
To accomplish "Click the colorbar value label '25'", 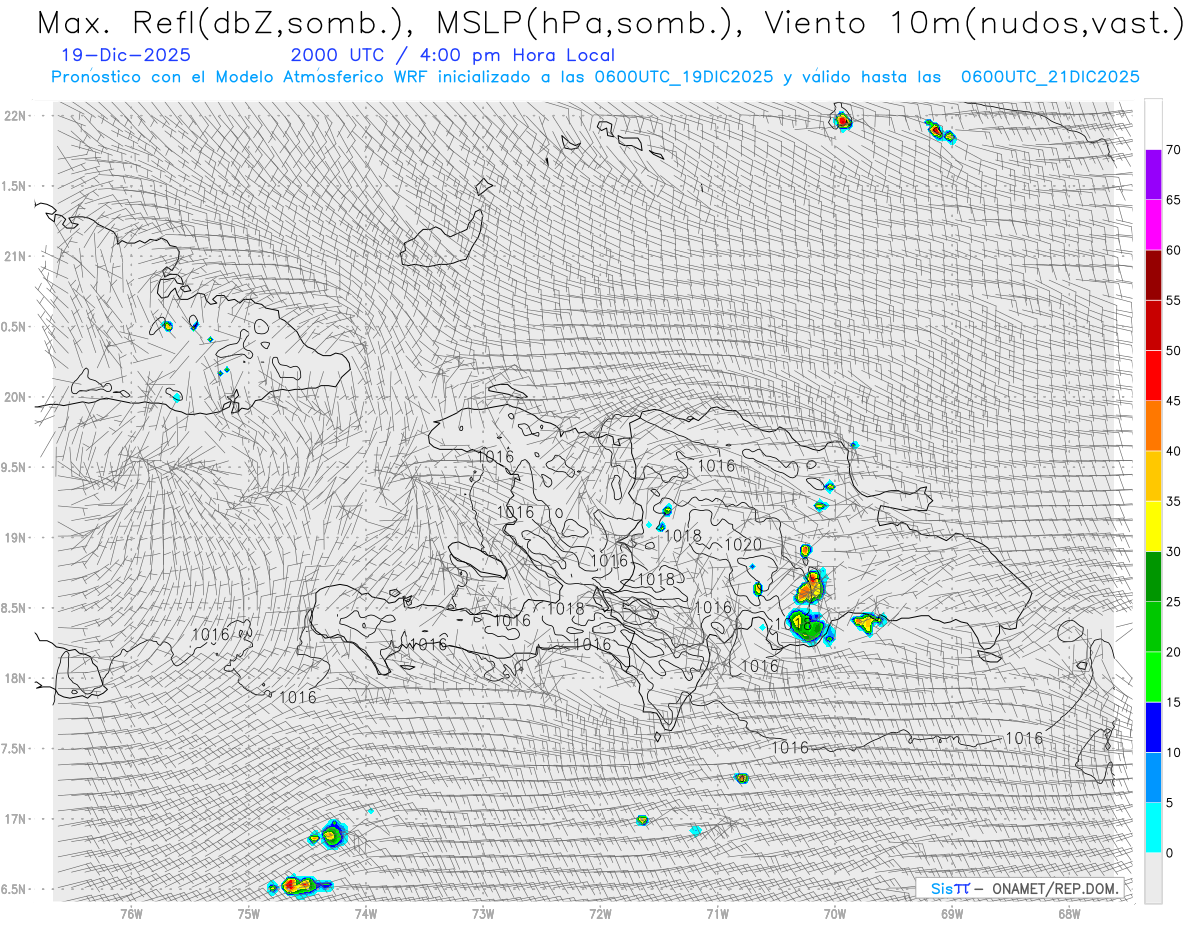I will click(x=1173, y=602).
